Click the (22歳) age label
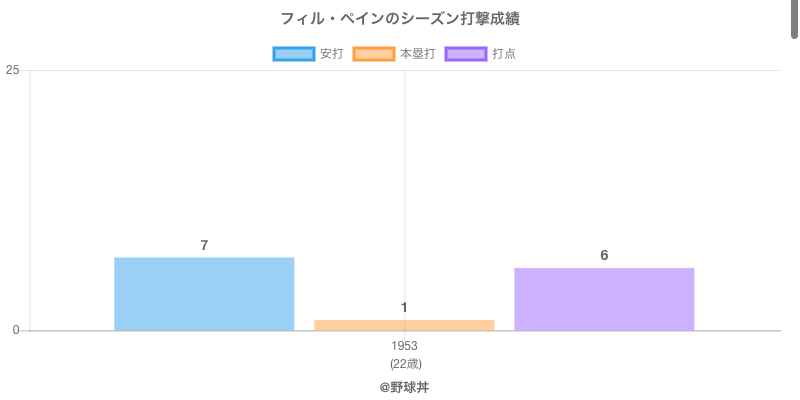800x400 pixels. point(405,363)
